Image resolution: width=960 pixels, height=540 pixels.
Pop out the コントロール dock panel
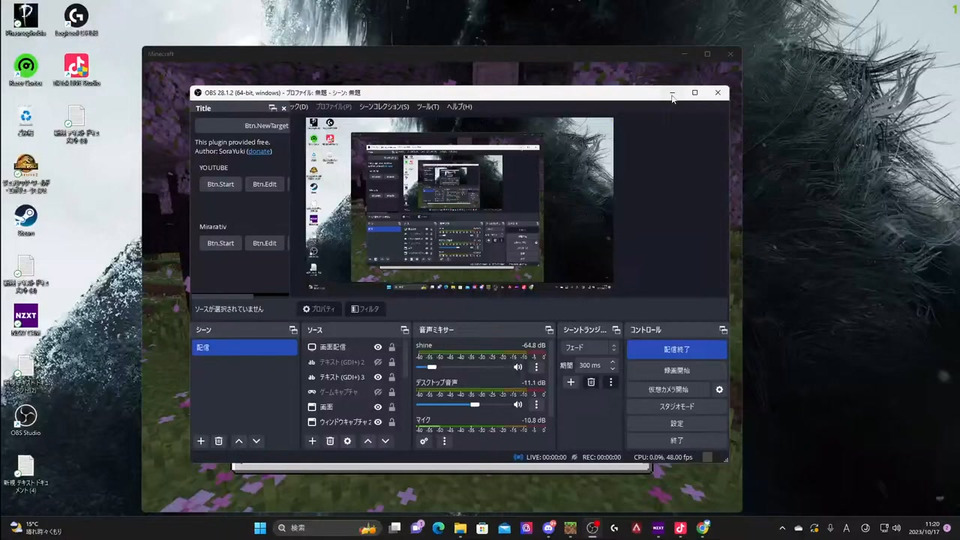point(723,330)
